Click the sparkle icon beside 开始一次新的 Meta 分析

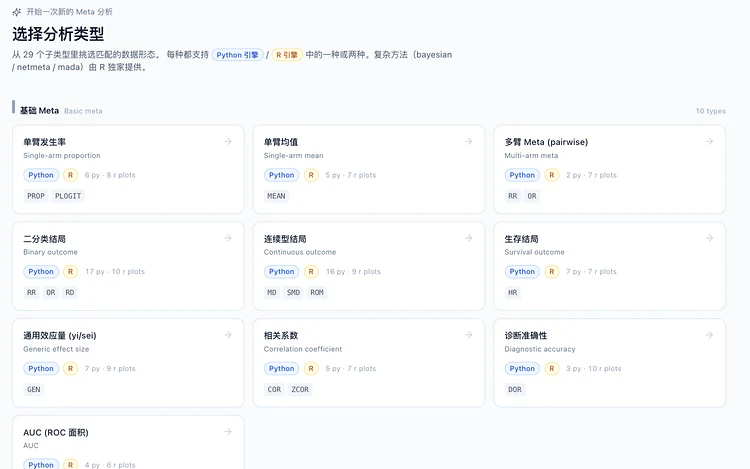click(16, 12)
